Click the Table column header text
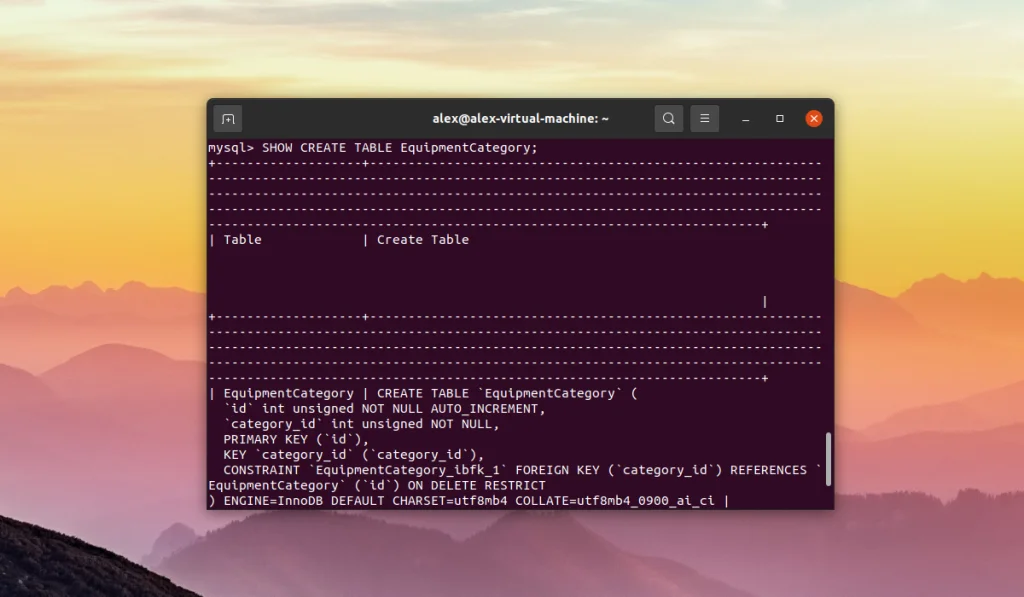The image size is (1024, 597). point(241,239)
